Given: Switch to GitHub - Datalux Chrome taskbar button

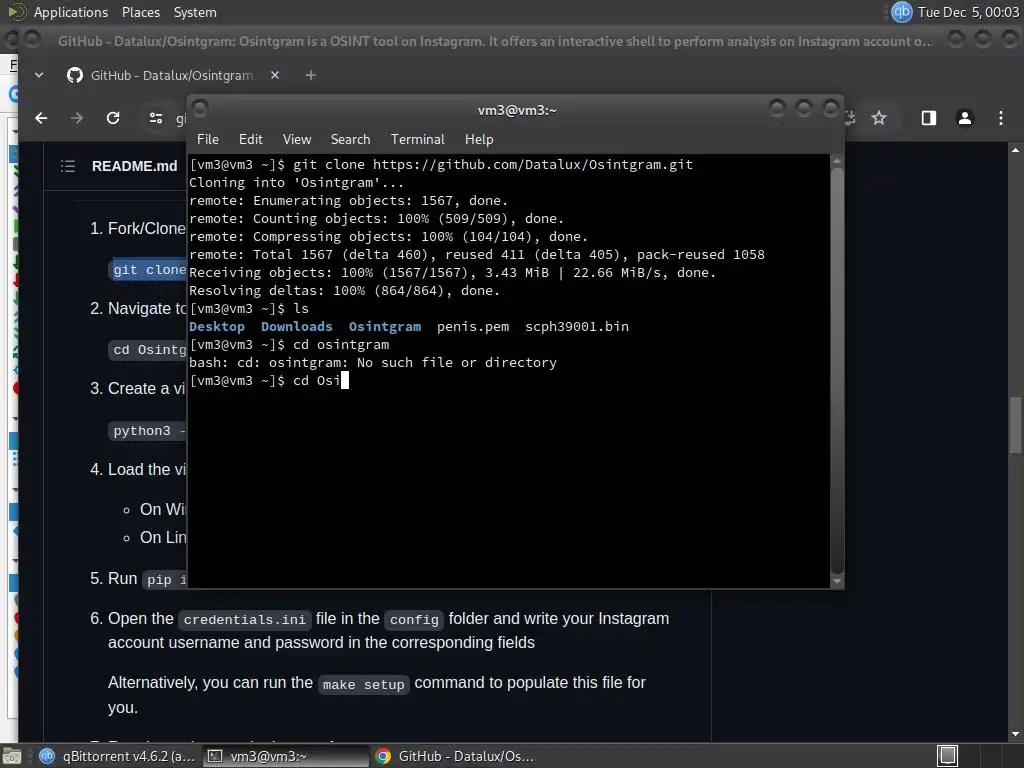Looking at the screenshot, I should [x=457, y=756].
